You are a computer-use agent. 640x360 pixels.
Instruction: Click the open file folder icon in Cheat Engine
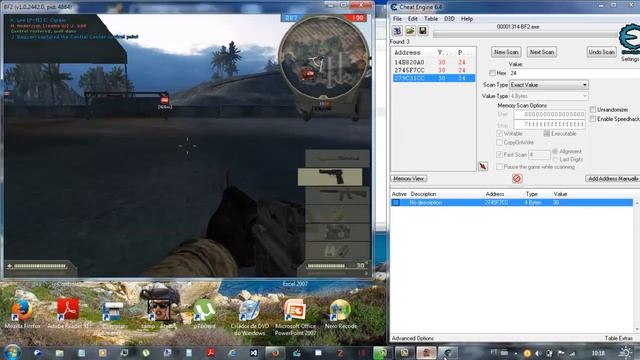tap(410, 31)
